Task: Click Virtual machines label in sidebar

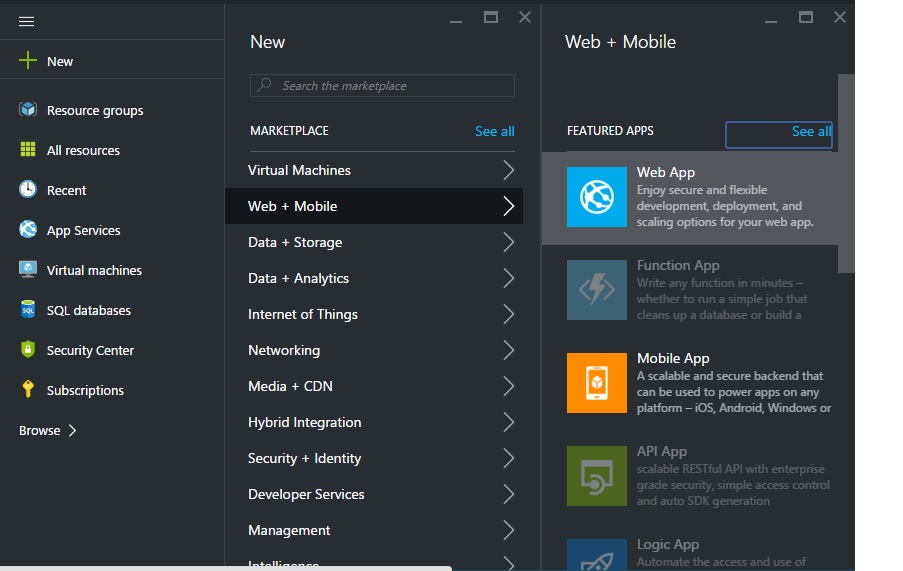Action: click(94, 271)
